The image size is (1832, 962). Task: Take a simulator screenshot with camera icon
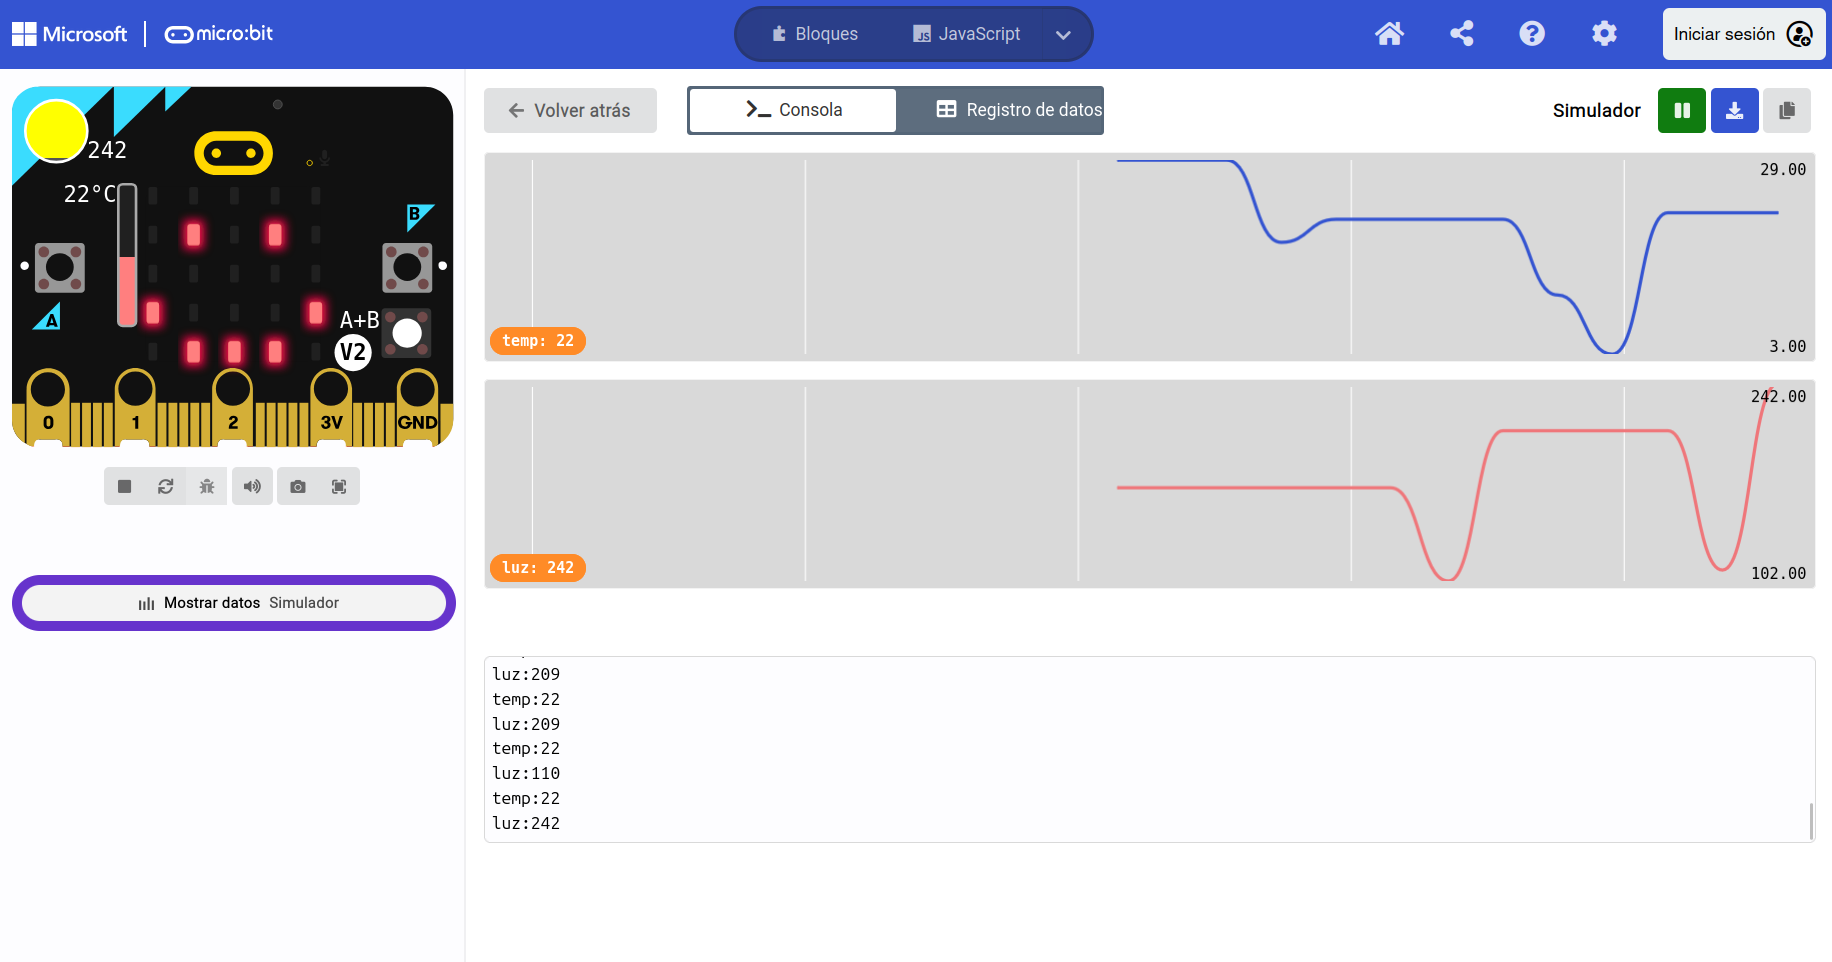point(298,487)
